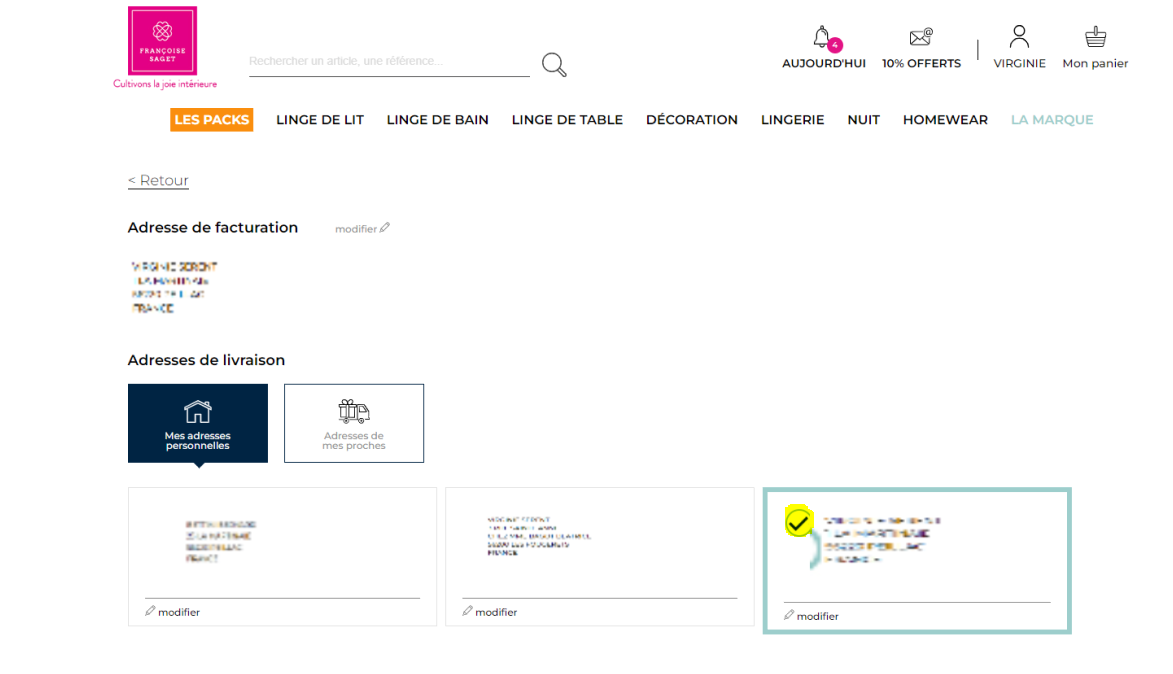Image resolution: width=1173 pixels, height=674 pixels.
Task: Open the Linge de lit menu
Action: [x=320, y=120]
